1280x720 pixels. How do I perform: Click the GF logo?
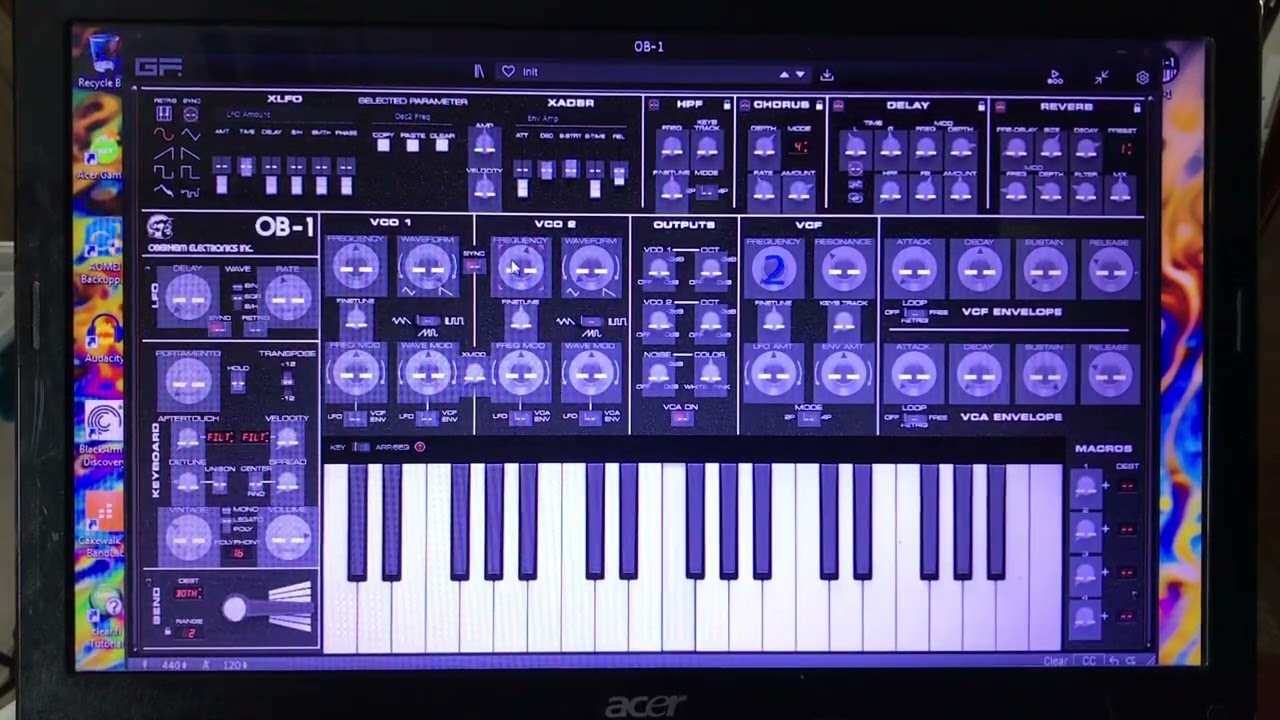[158, 68]
